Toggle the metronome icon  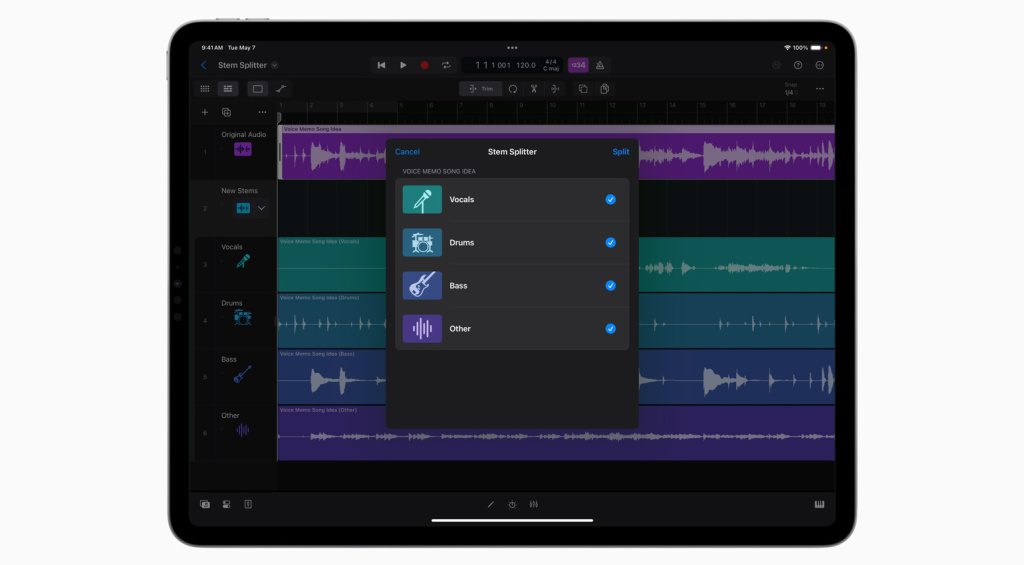[600, 65]
